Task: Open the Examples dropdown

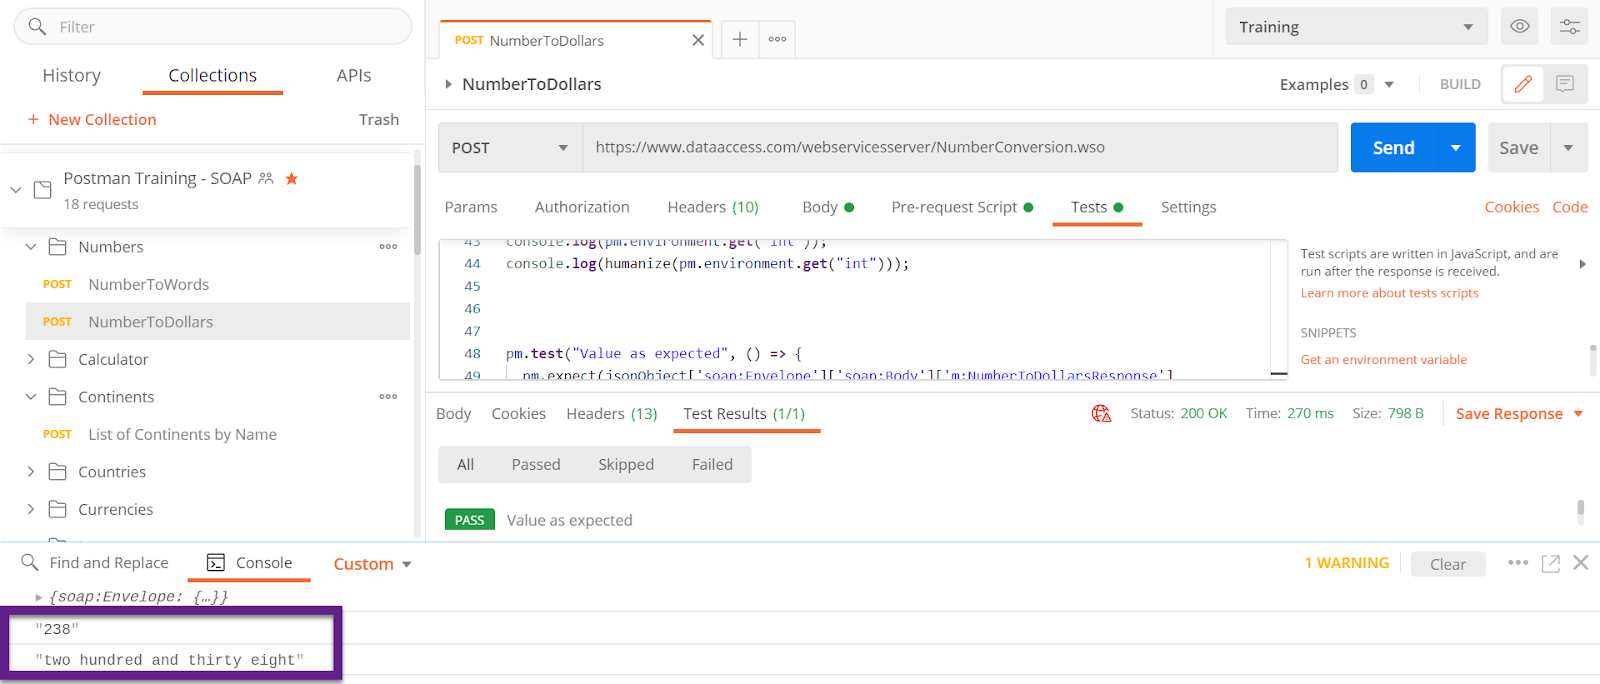Action: tap(1389, 85)
